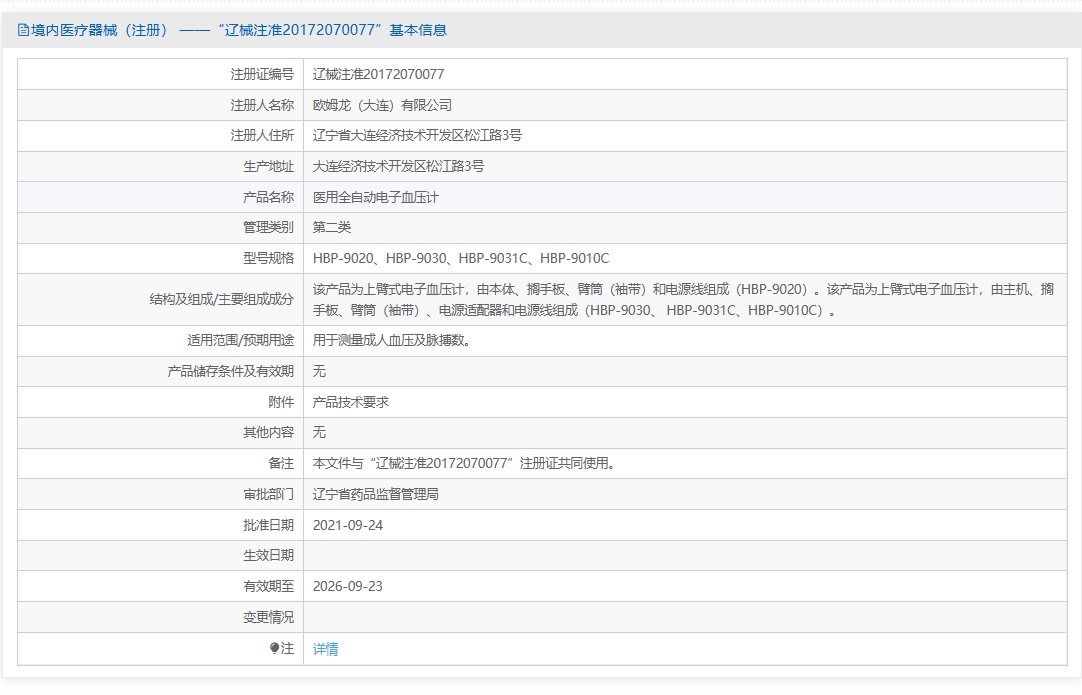Click the 附件 label

pyautogui.click(x=281, y=402)
